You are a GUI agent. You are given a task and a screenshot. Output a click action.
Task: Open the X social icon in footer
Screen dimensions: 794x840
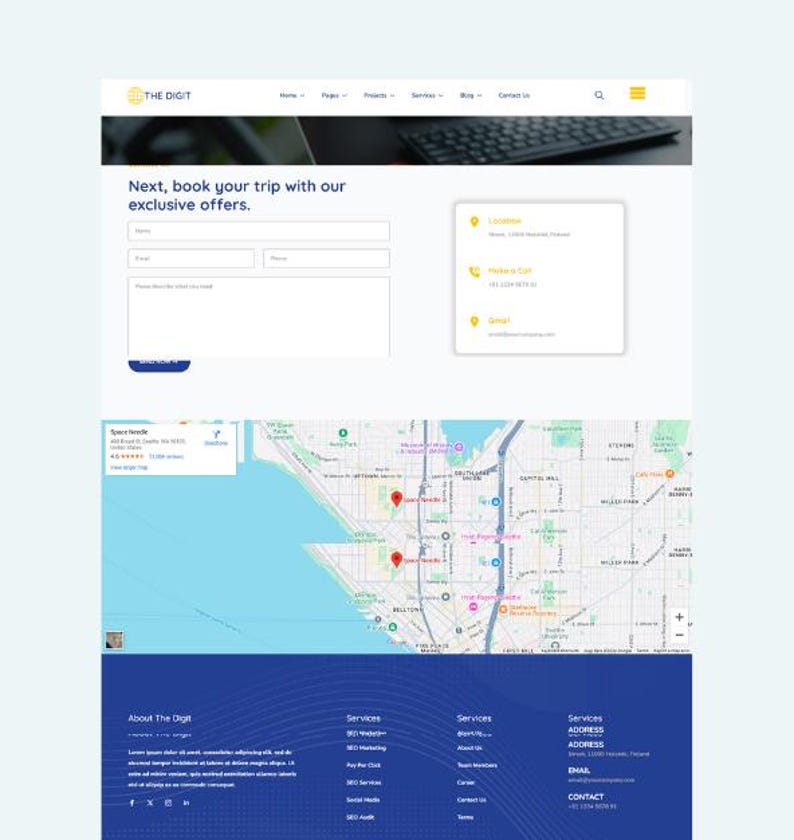pyautogui.click(x=150, y=803)
